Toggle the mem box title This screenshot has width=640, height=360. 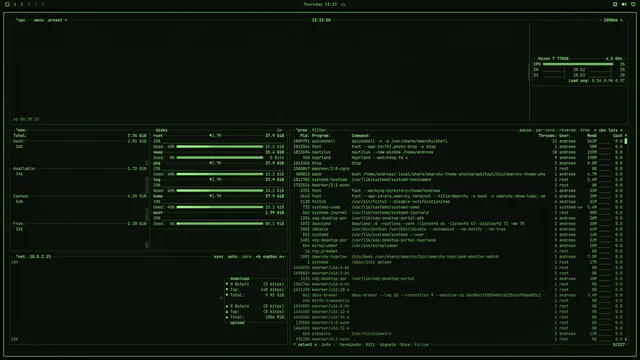tap(20, 130)
